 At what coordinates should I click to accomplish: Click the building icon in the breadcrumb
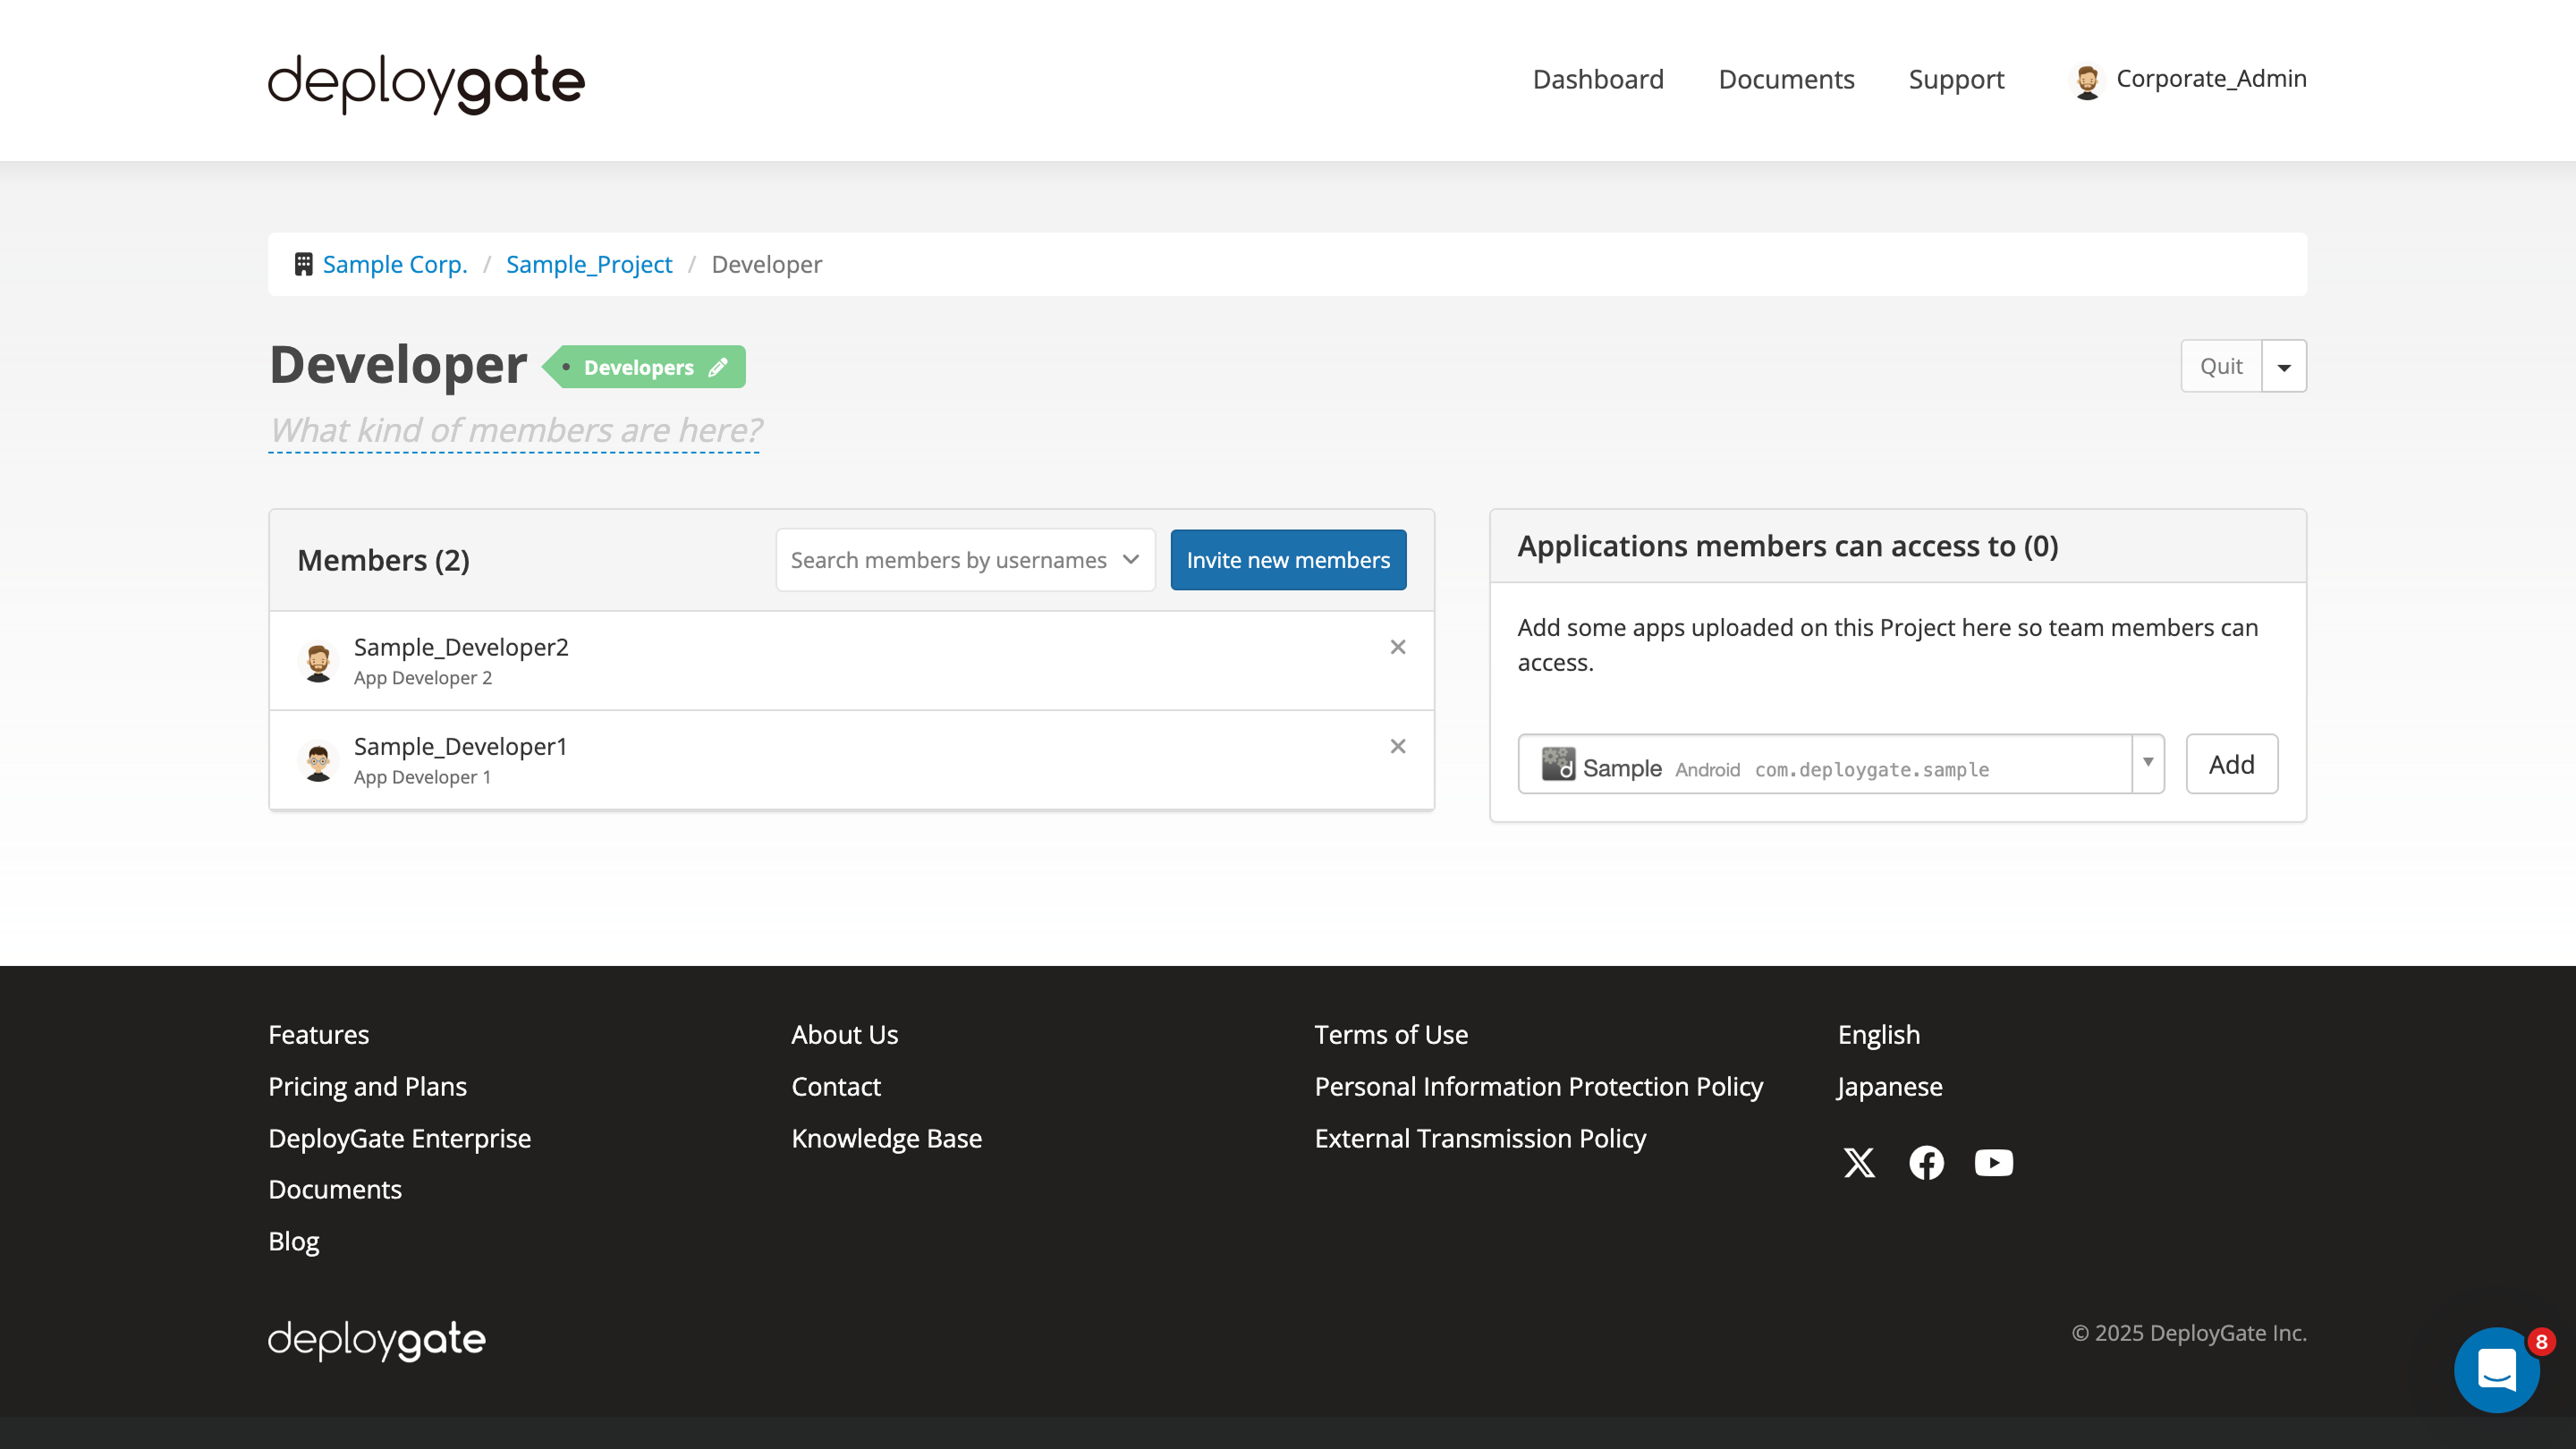303,263
